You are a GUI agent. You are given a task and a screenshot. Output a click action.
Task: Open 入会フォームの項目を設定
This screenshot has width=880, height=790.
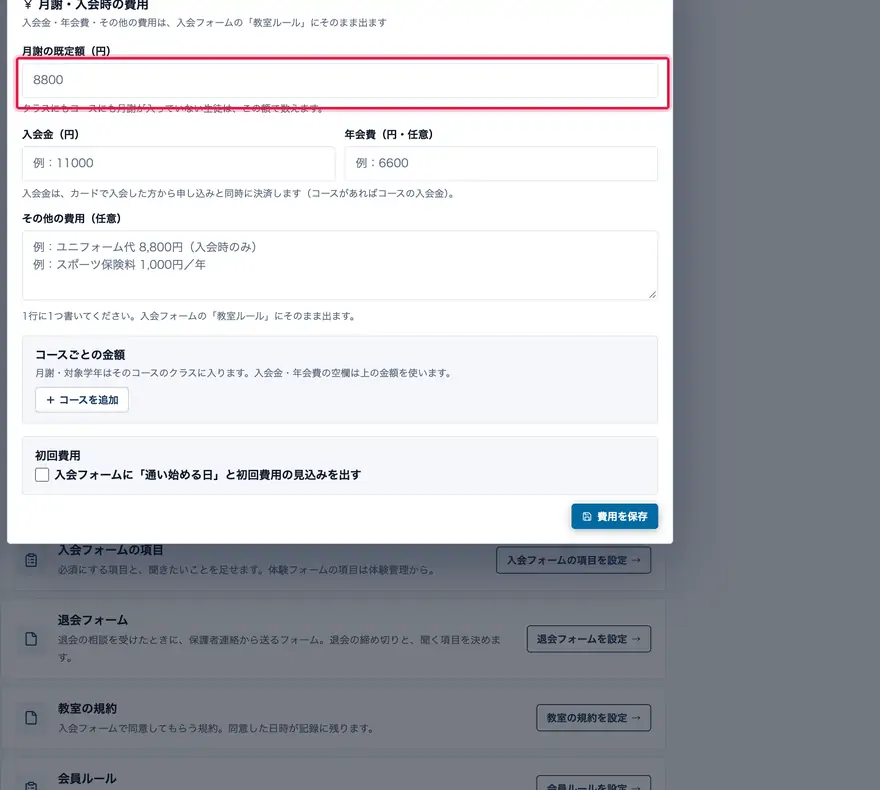point(574,560)
